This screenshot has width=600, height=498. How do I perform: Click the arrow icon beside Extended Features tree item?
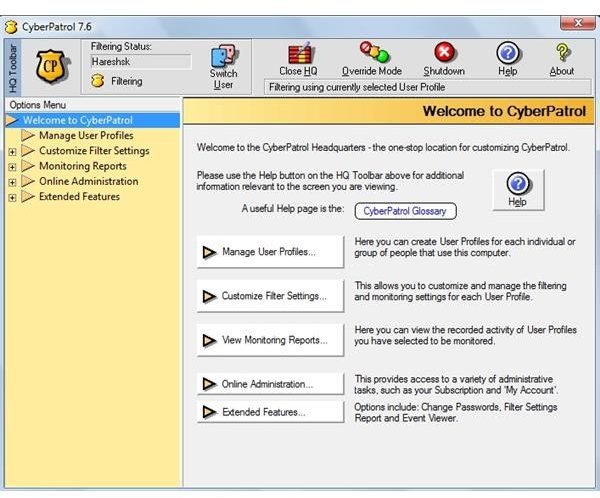pyautogui.click(x=28, y=197)
